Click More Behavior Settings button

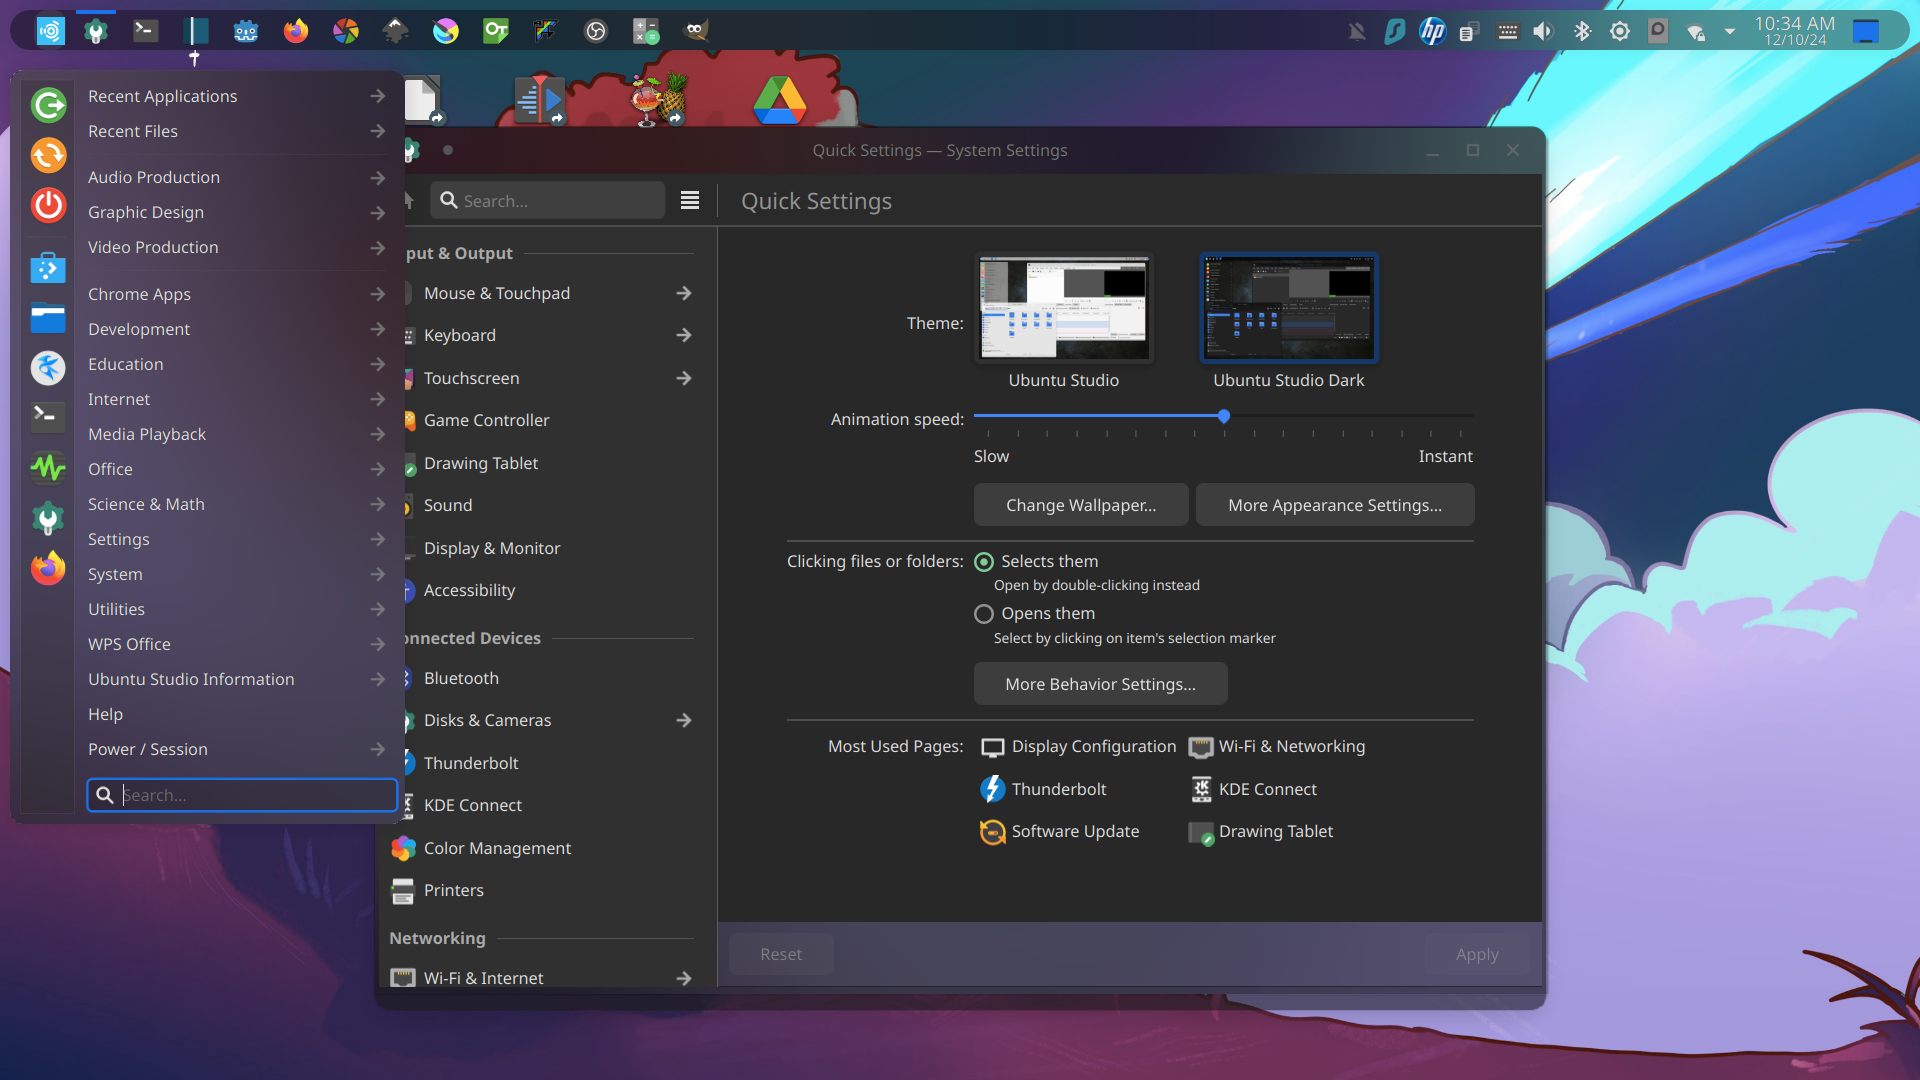pos(1100,684)
